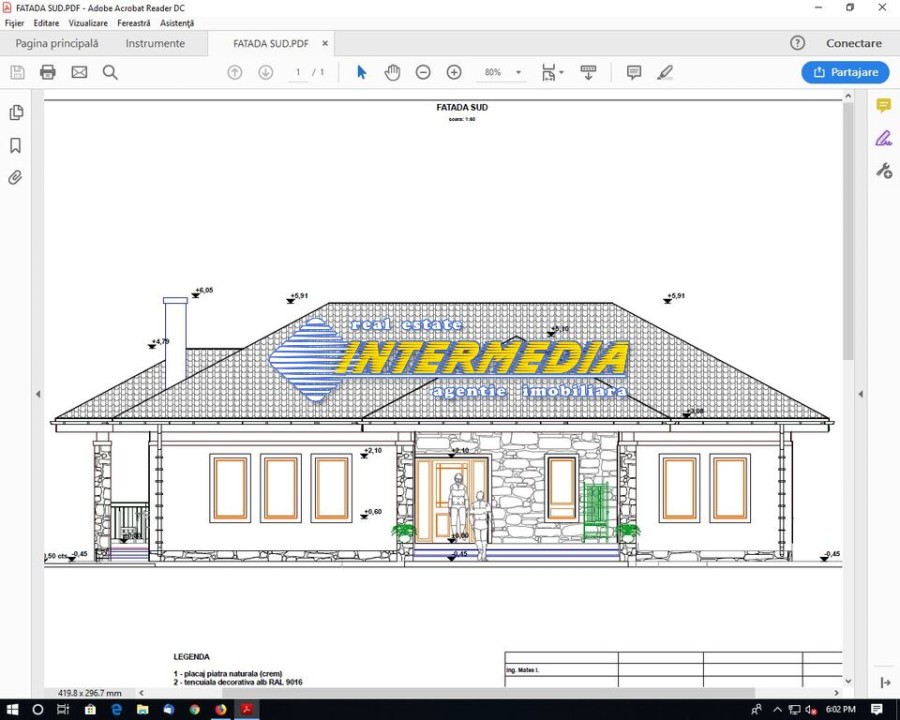Image resolution: width=900 pixels, height=720 pixels.
Task: Click the 80% zoom value field
Action: coord(492,72)
